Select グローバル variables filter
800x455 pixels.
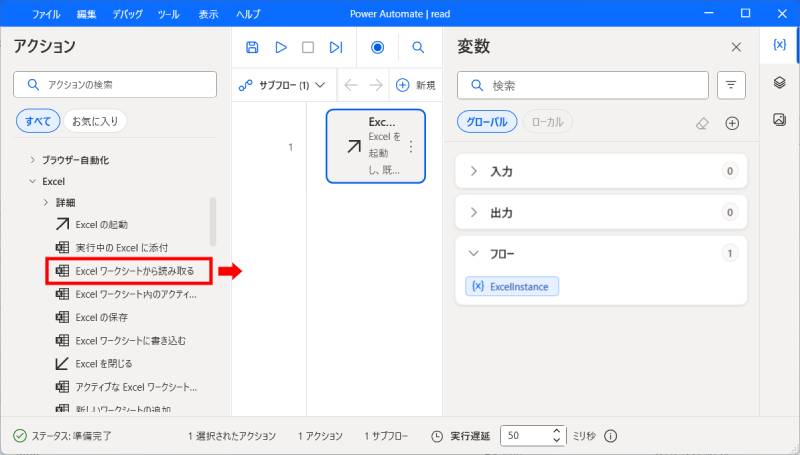coord(487,122)
